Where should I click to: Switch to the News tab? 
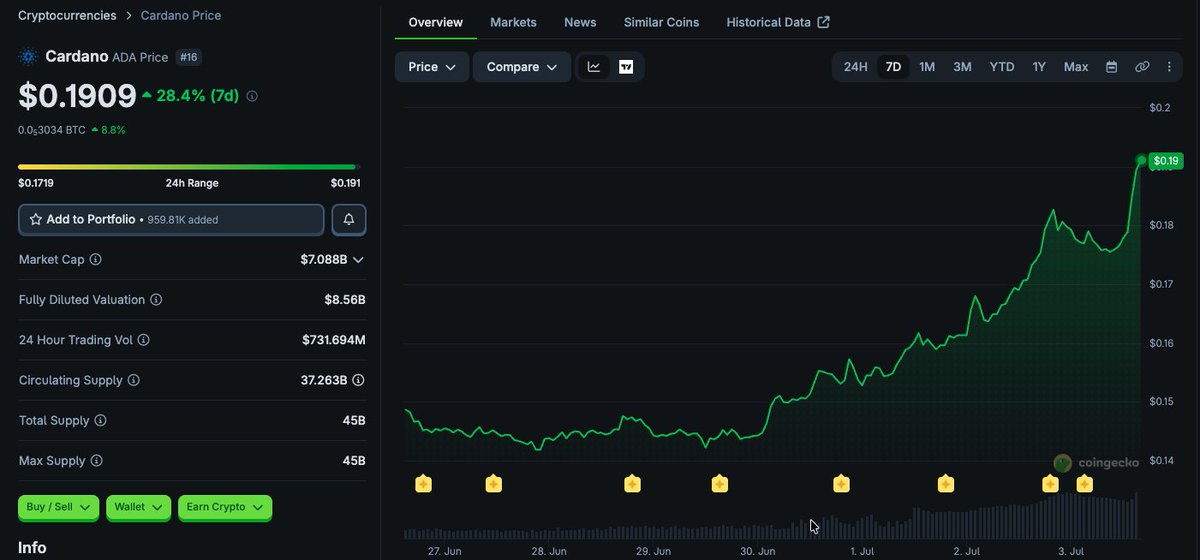[x=580, y=22]
